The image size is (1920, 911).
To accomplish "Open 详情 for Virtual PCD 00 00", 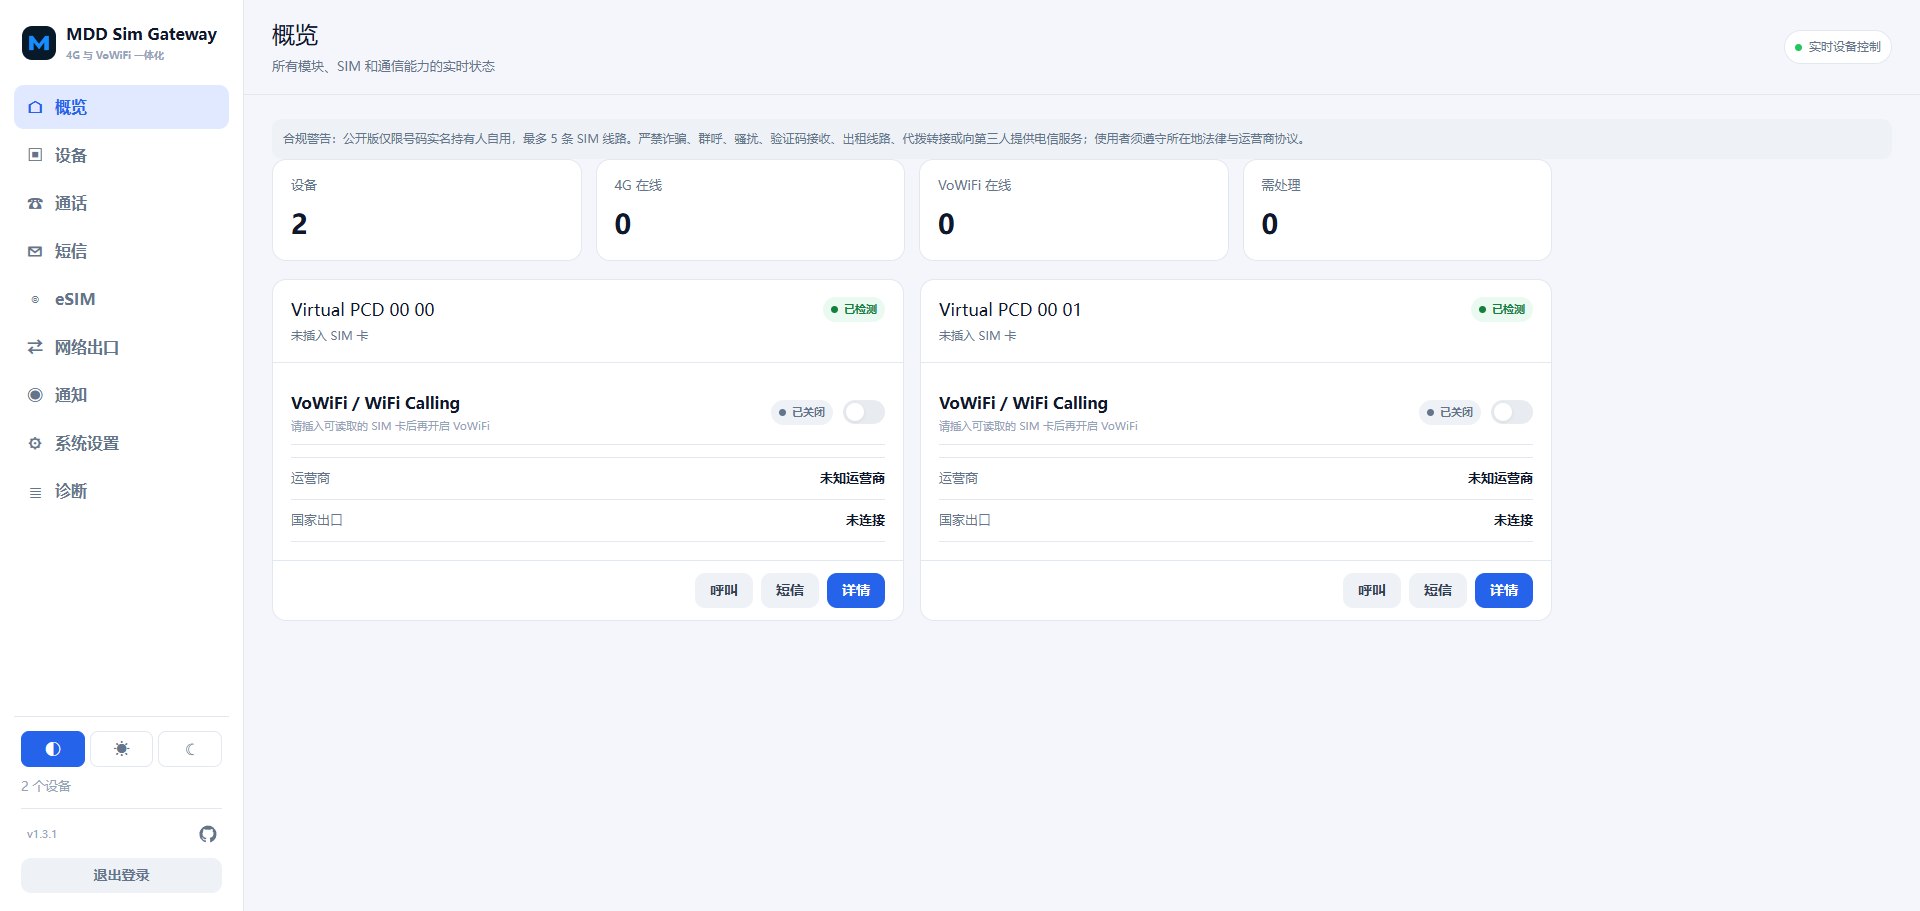I will coord(856,590).
